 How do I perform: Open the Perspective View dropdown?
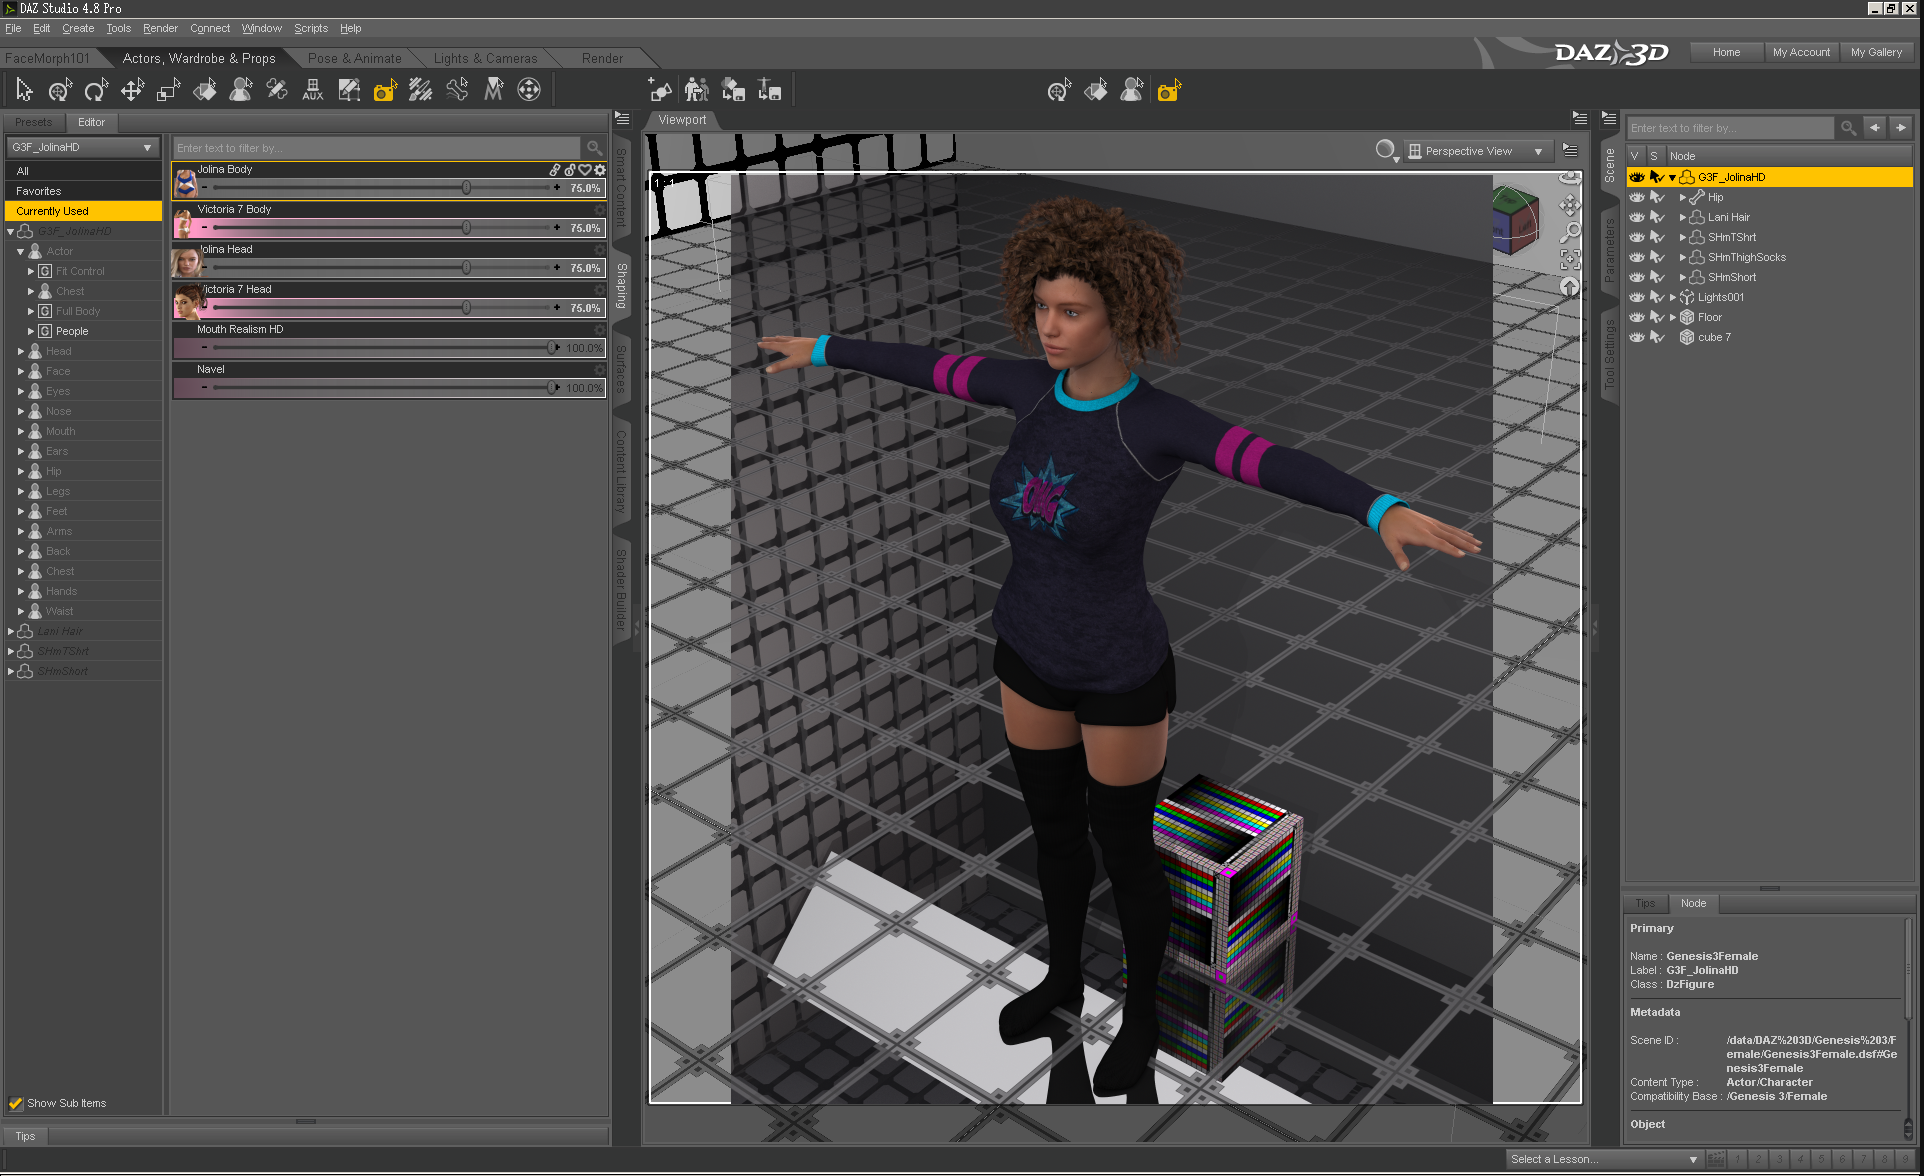pos(1476,151)
